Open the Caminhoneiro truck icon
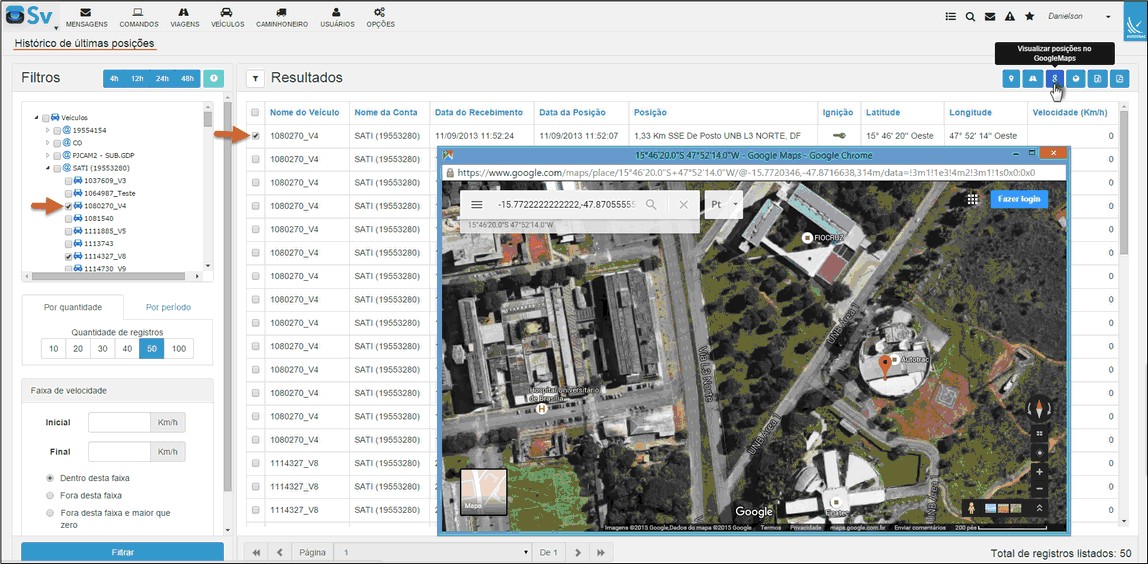The height and width of the screenshot is (564, 1148). [280, 12]
